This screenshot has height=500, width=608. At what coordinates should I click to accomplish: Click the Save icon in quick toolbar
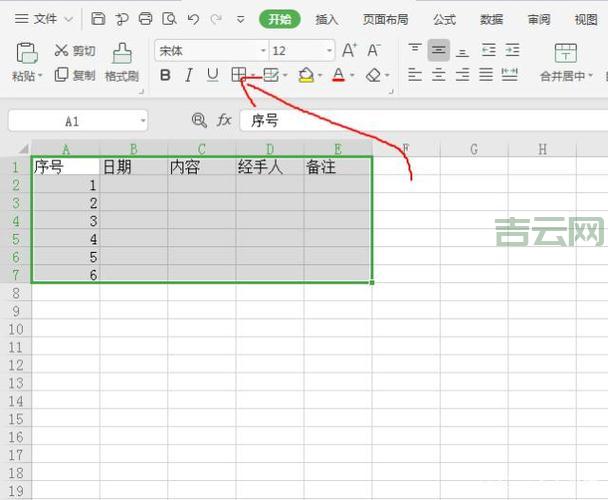(98, 19)
